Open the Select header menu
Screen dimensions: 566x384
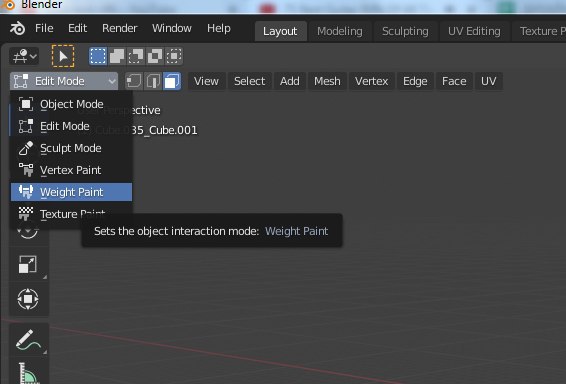[x=249, y=81]
